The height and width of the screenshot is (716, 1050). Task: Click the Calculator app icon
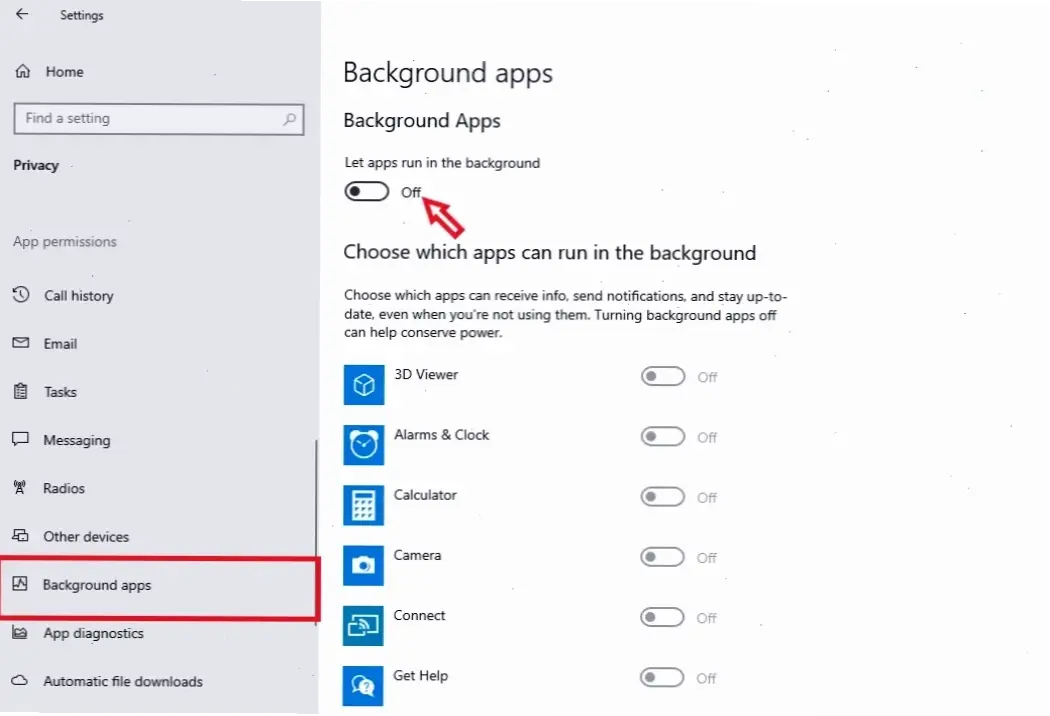coord(364,505)
